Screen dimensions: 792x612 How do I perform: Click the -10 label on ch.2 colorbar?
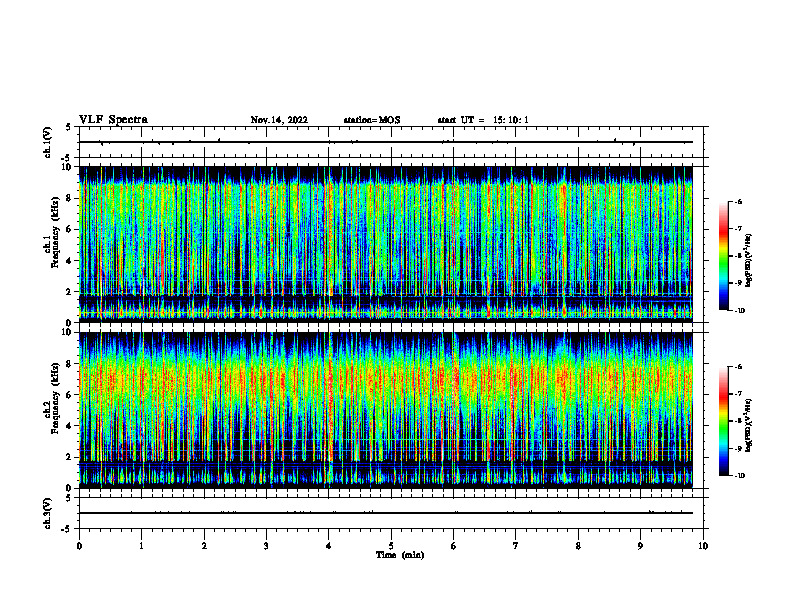739,476
